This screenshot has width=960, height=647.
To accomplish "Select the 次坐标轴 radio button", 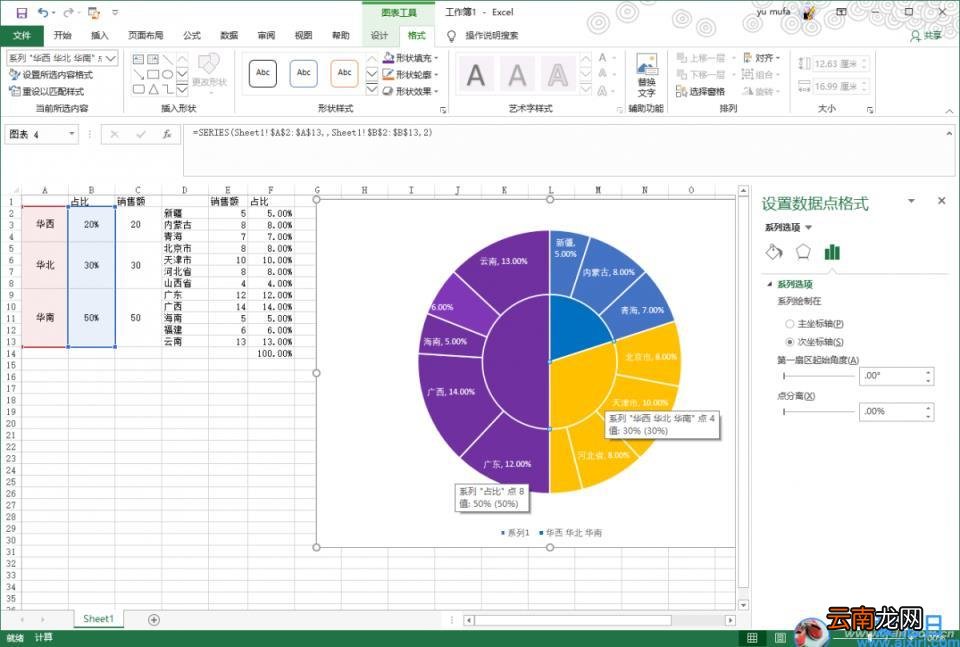I will click(789, 342).
